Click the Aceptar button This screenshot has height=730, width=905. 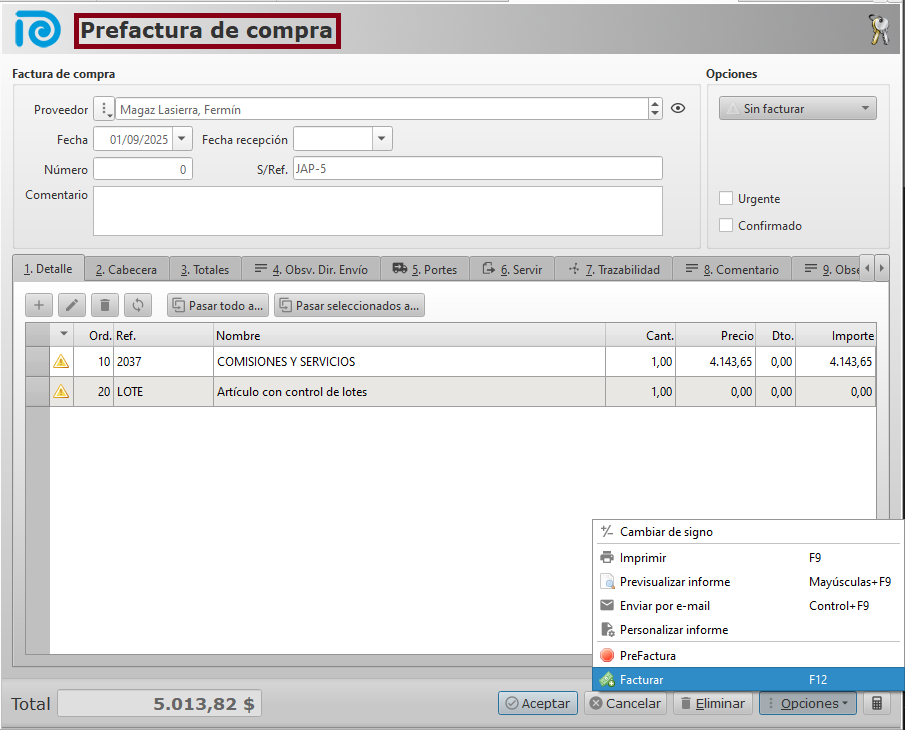coord(538,703)
